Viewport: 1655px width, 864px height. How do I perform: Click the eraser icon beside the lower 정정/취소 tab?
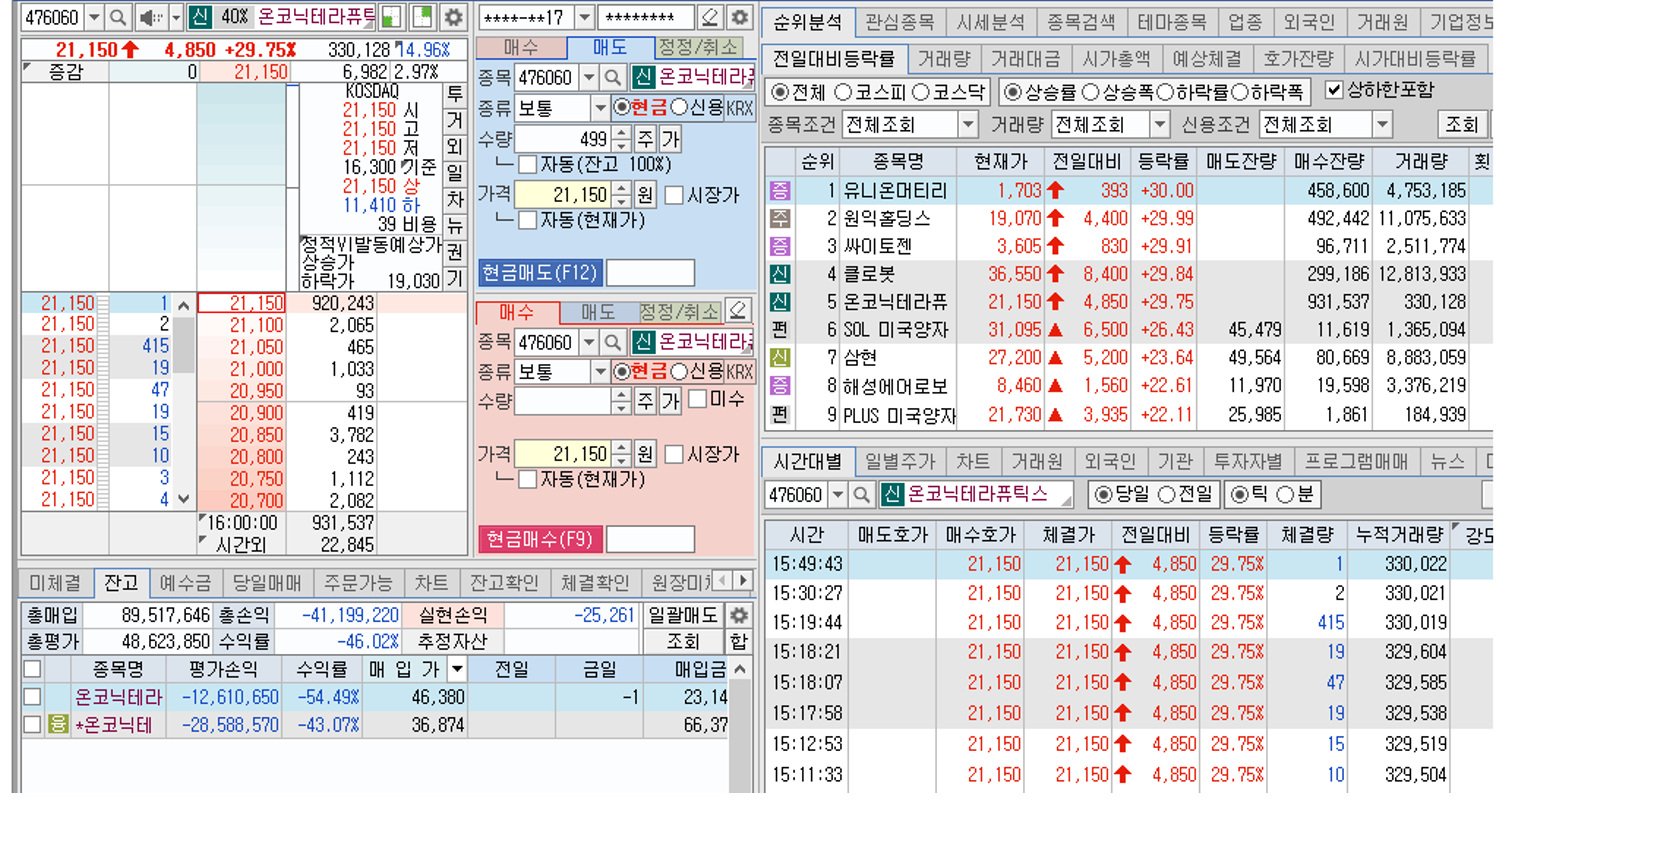pyautogui.click(x=738, y=311)
